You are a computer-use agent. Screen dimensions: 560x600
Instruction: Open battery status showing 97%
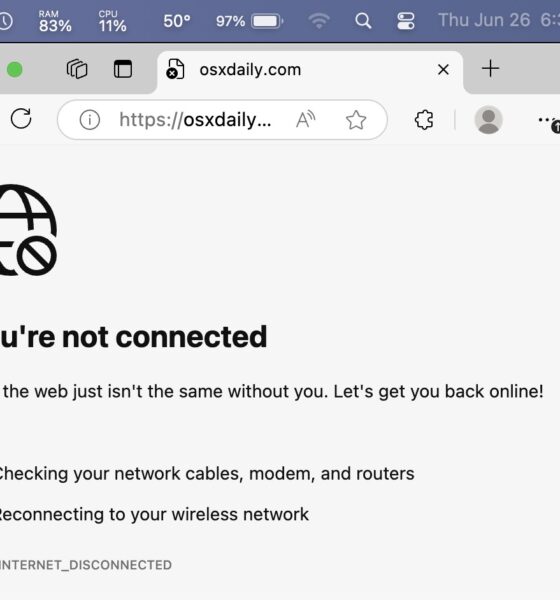(250, 21)
